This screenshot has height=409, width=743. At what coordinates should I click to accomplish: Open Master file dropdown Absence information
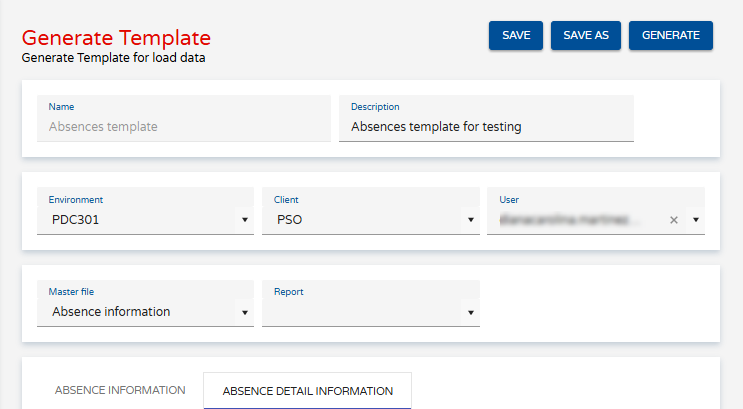coord(145,303)
